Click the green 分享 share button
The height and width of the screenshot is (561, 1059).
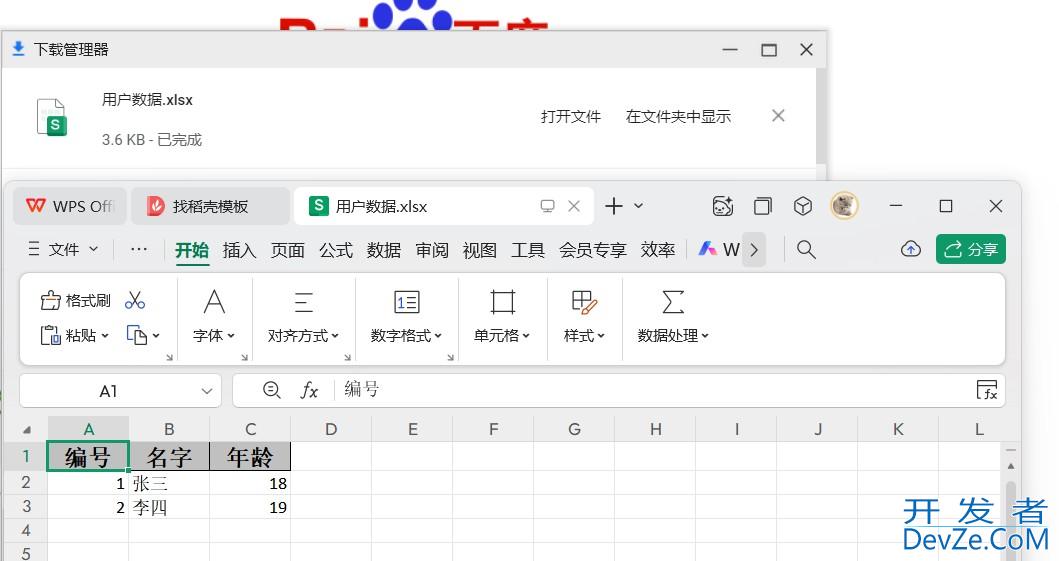970,249
